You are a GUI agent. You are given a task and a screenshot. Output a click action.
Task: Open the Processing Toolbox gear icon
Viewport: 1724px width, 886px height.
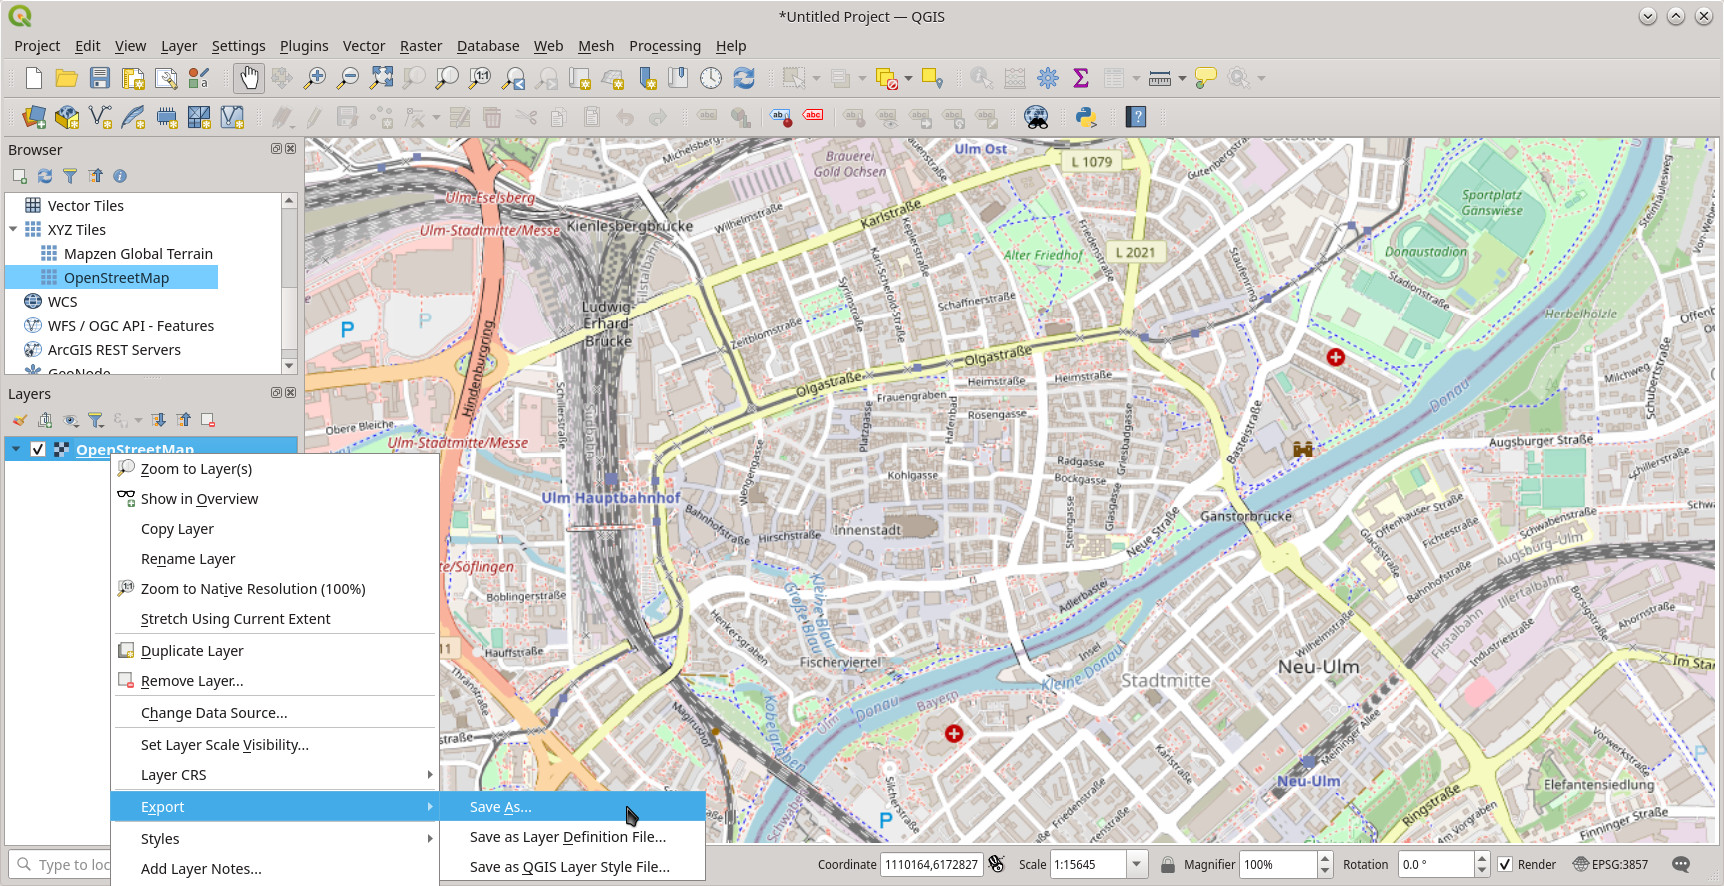click(1048, 78)
